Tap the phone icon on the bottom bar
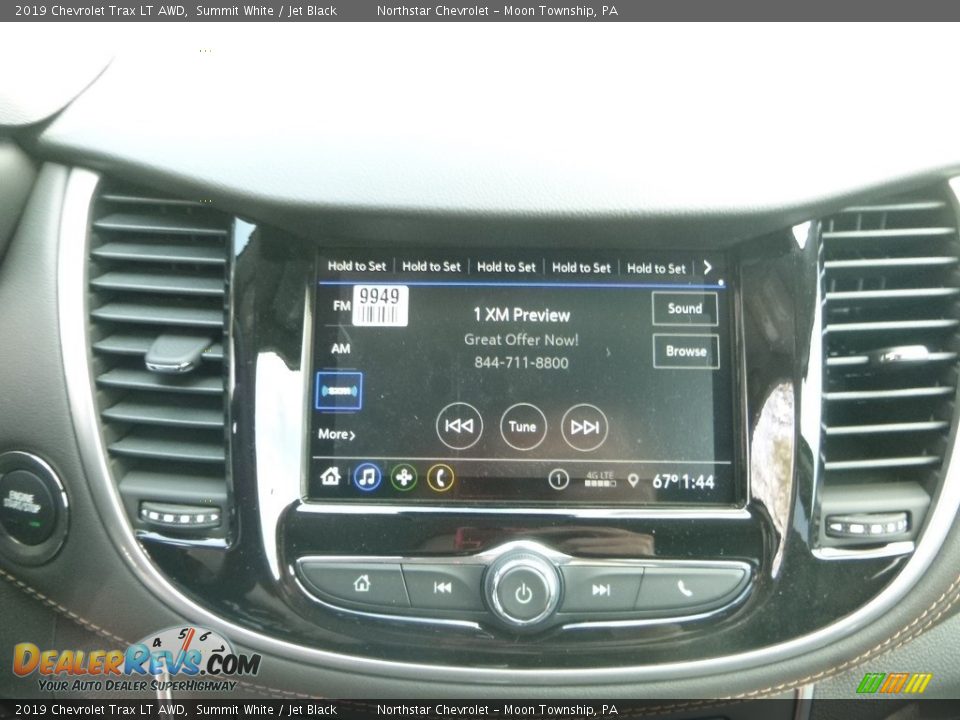This screenshot has height=720, width=960. [x=440, y=479]
